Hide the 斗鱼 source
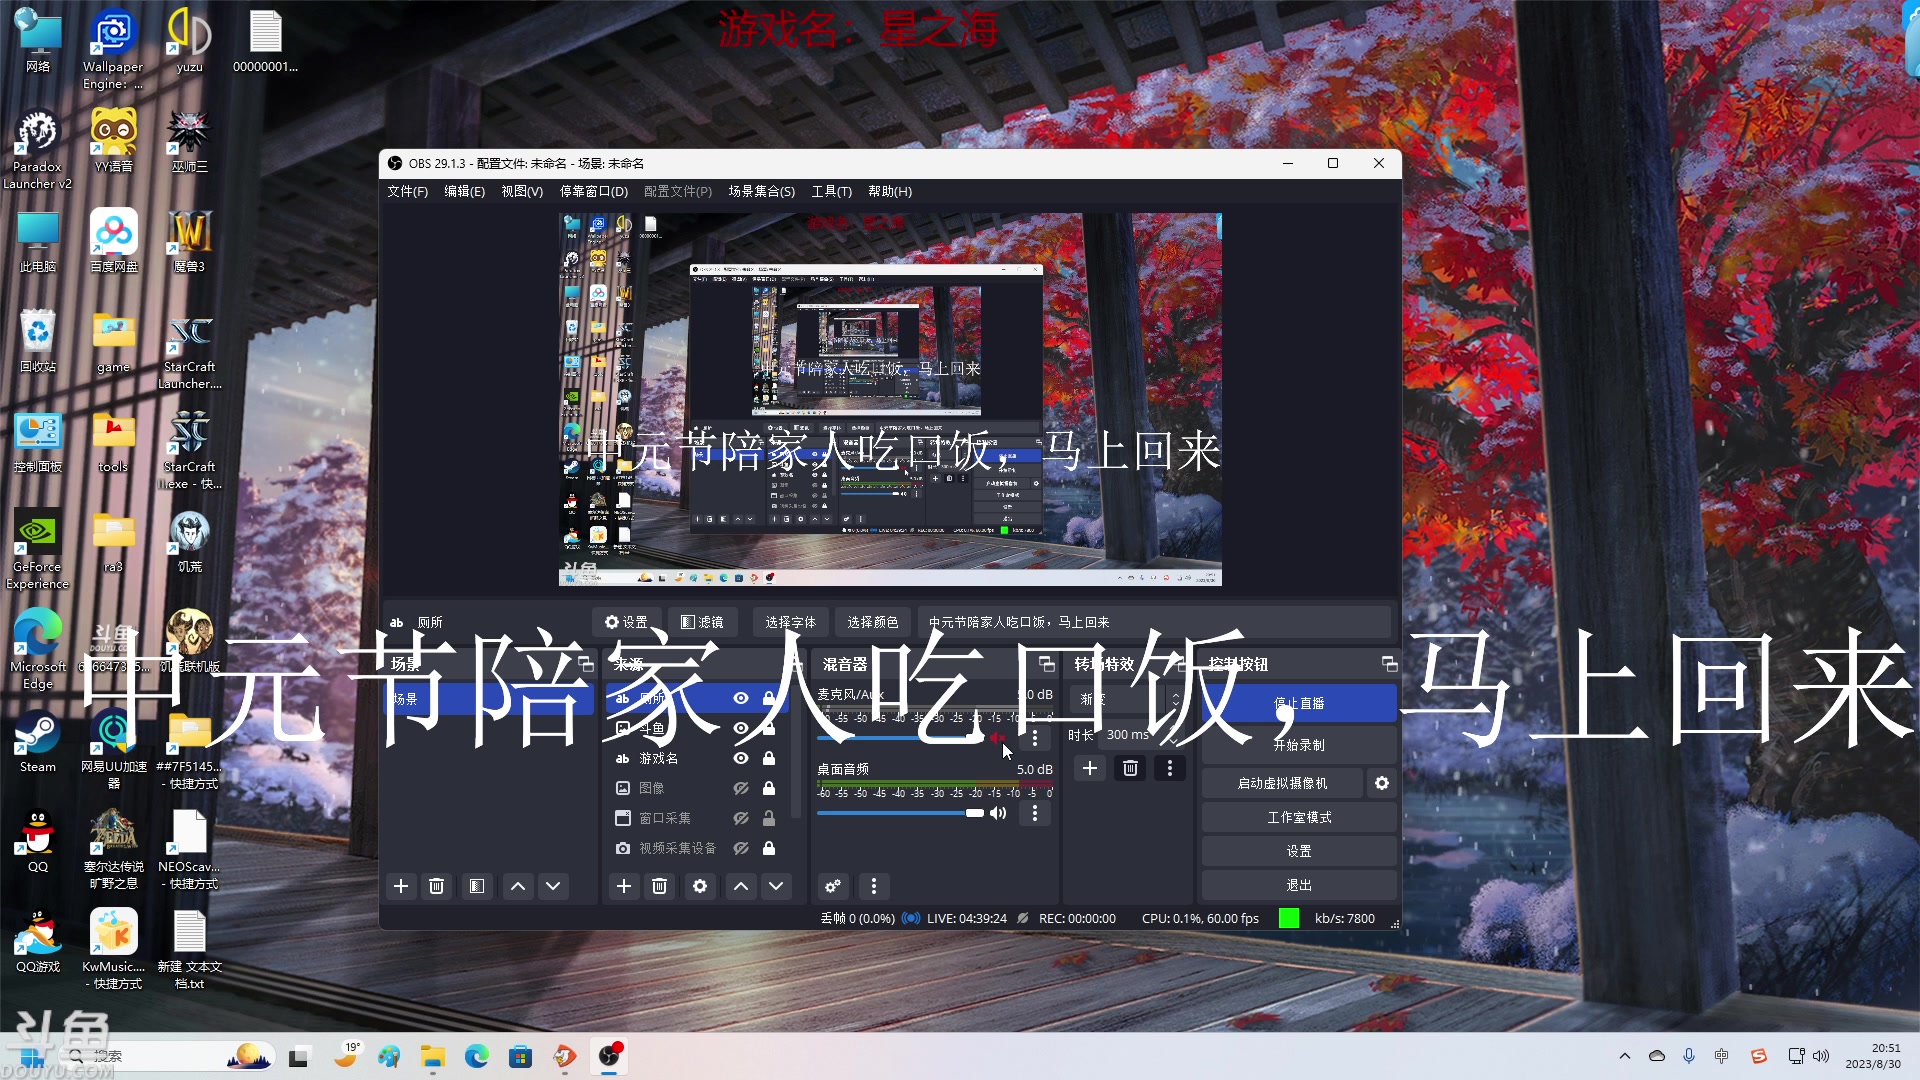 tap(741, 728)
